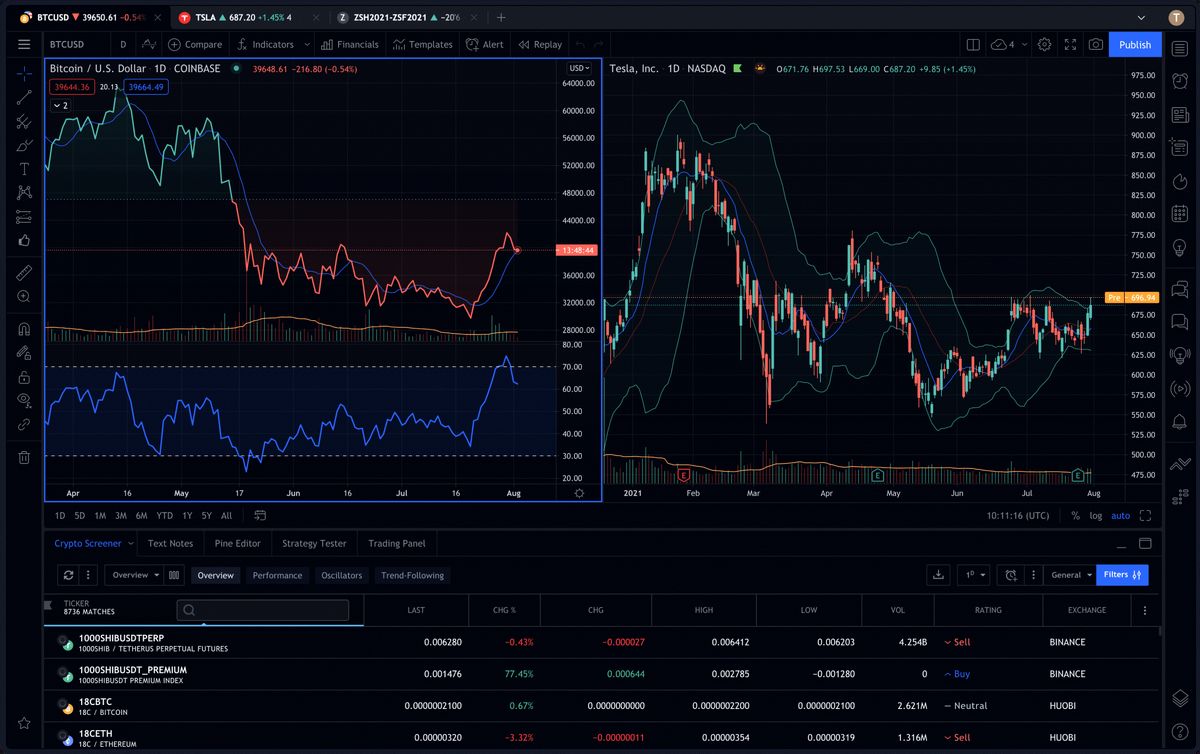Change the BTCUSD symbol search field
The width and height of the screenshot is (1200, 754).
[x=75, y=44]
